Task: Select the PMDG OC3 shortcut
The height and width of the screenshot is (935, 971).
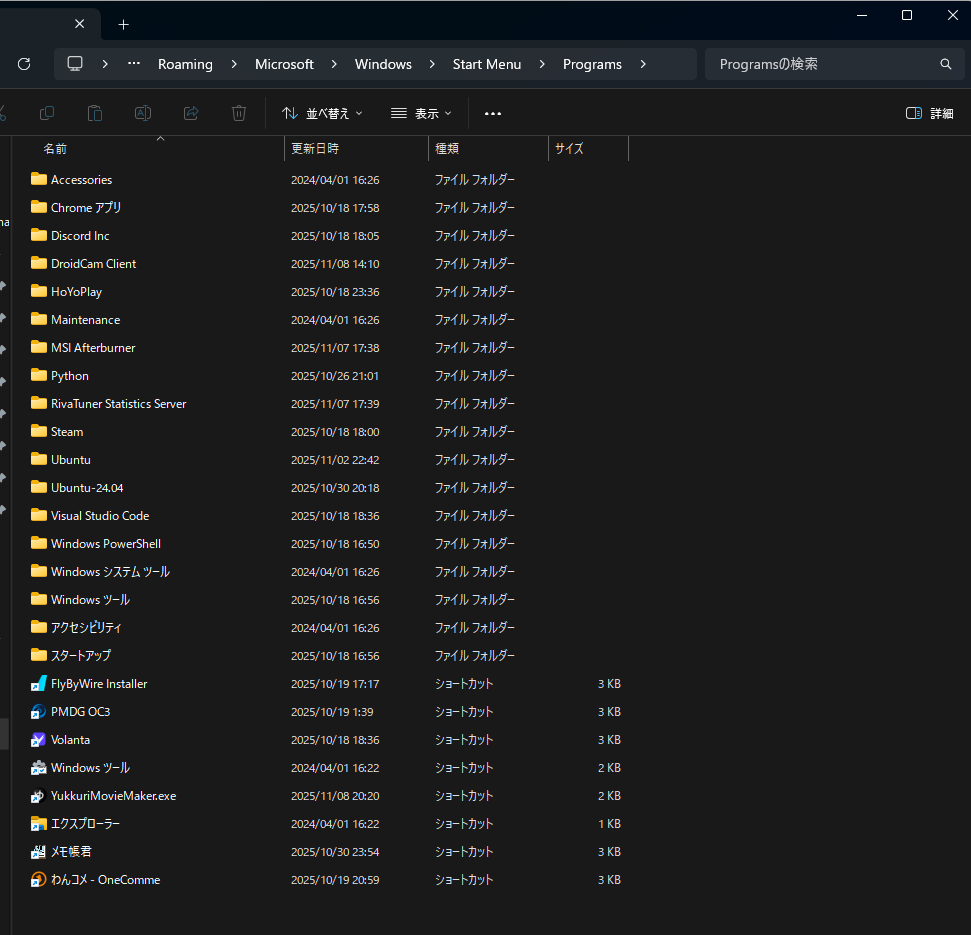Action: coord(80,712)
